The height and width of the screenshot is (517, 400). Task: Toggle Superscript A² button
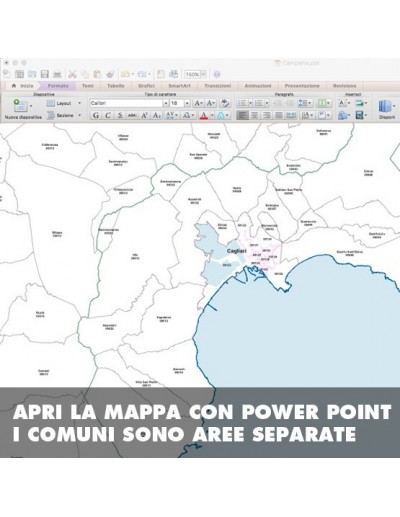point(144,115)
